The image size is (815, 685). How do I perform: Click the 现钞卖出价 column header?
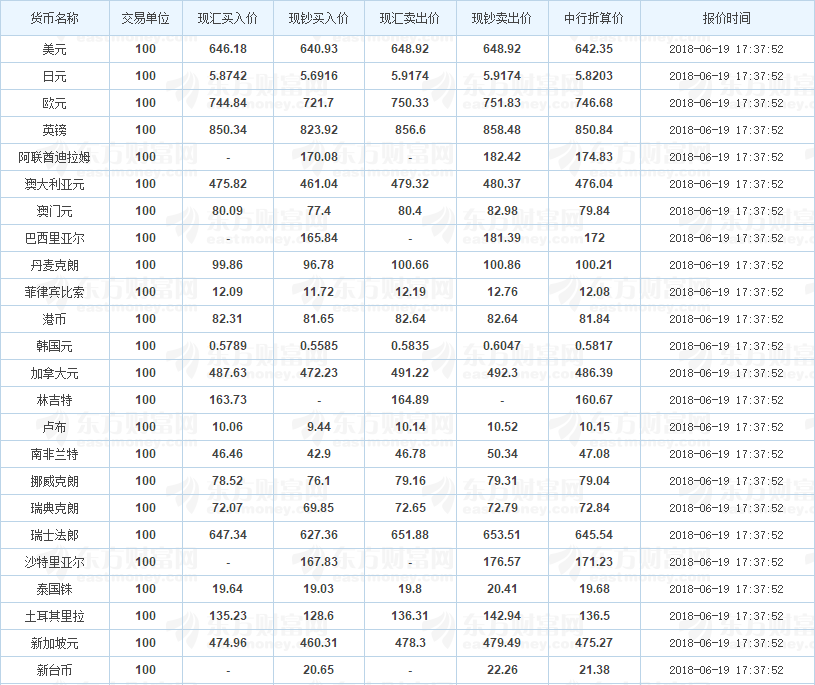pyautogui.click(x=502, y=18)
